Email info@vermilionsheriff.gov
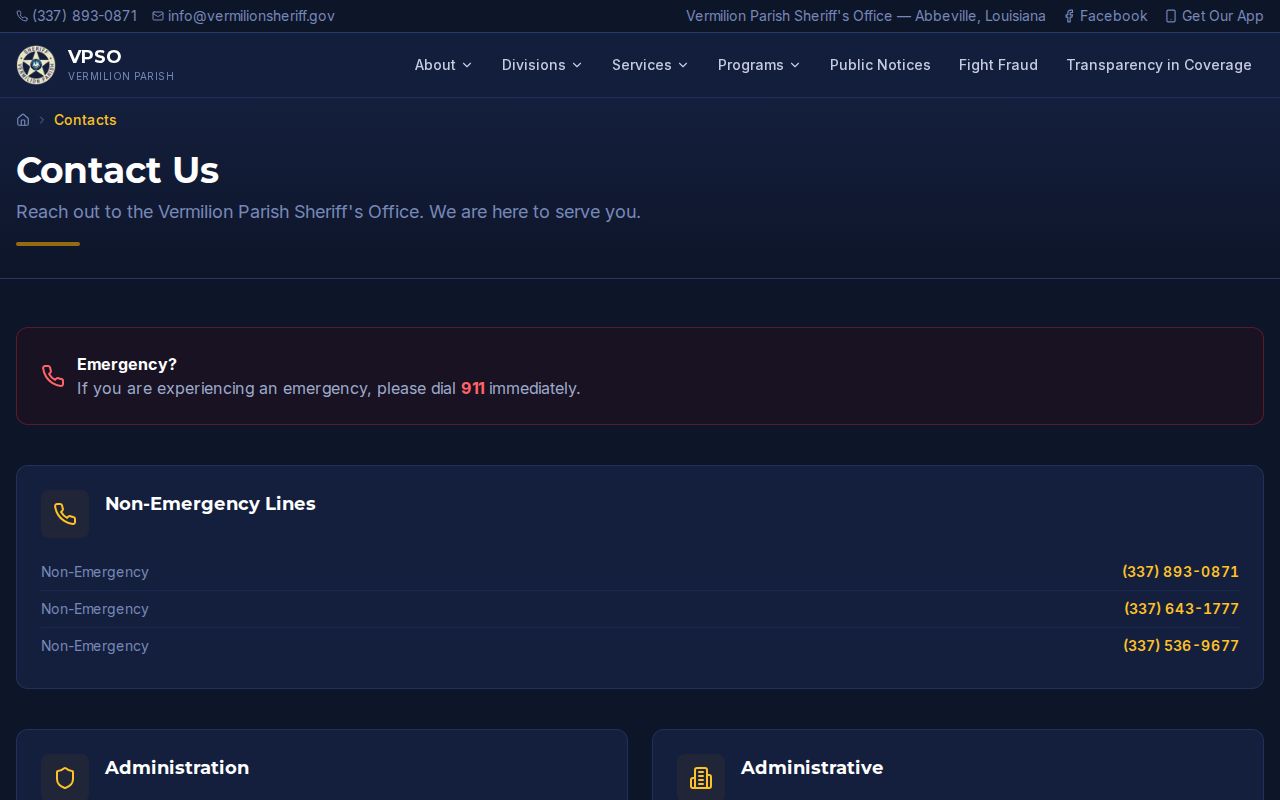Viewport: 1280px width, 800px height. coord(243,16)
